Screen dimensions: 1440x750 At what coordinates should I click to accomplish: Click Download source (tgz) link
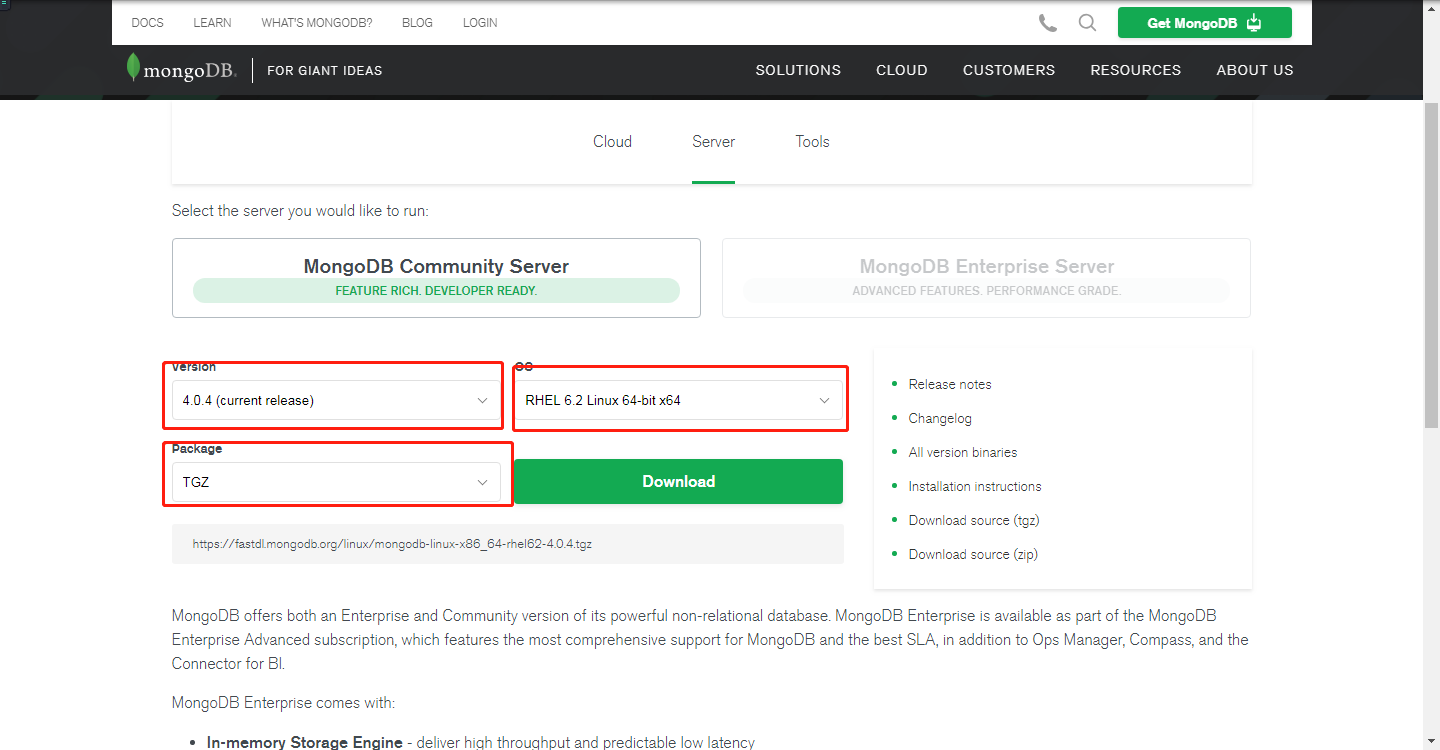[x=974, y=520]
